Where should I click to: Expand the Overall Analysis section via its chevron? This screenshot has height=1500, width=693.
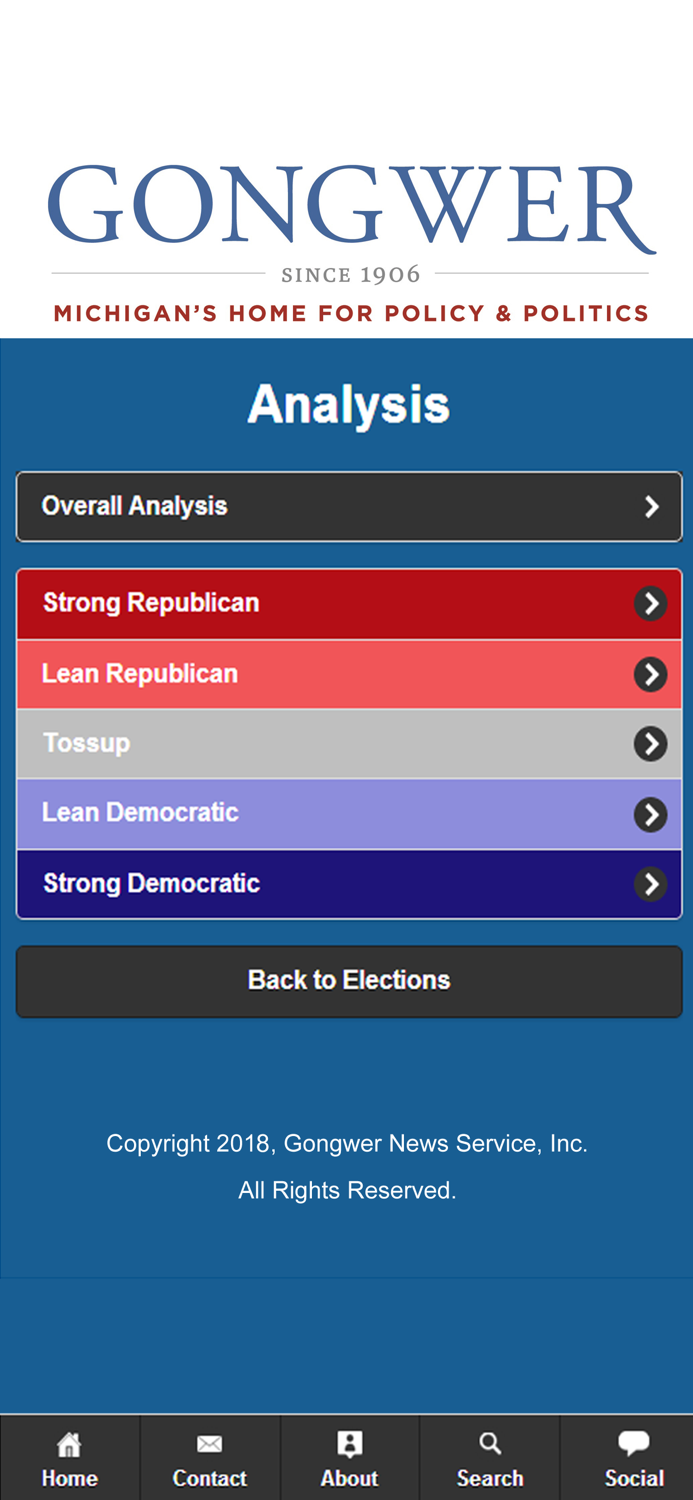tap(652, 505)
